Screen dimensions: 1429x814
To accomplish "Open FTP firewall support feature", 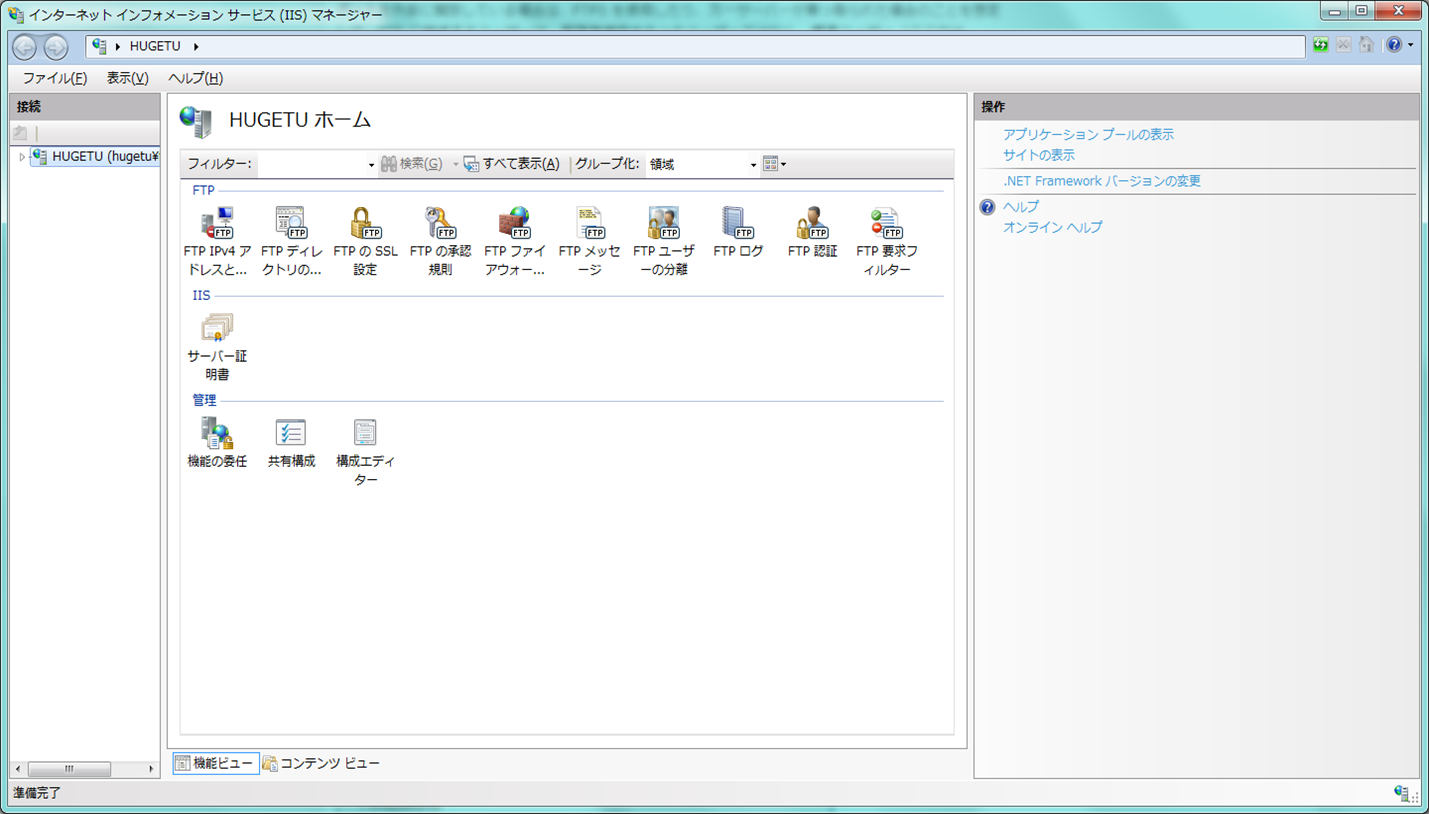I will tap(514, 241).
